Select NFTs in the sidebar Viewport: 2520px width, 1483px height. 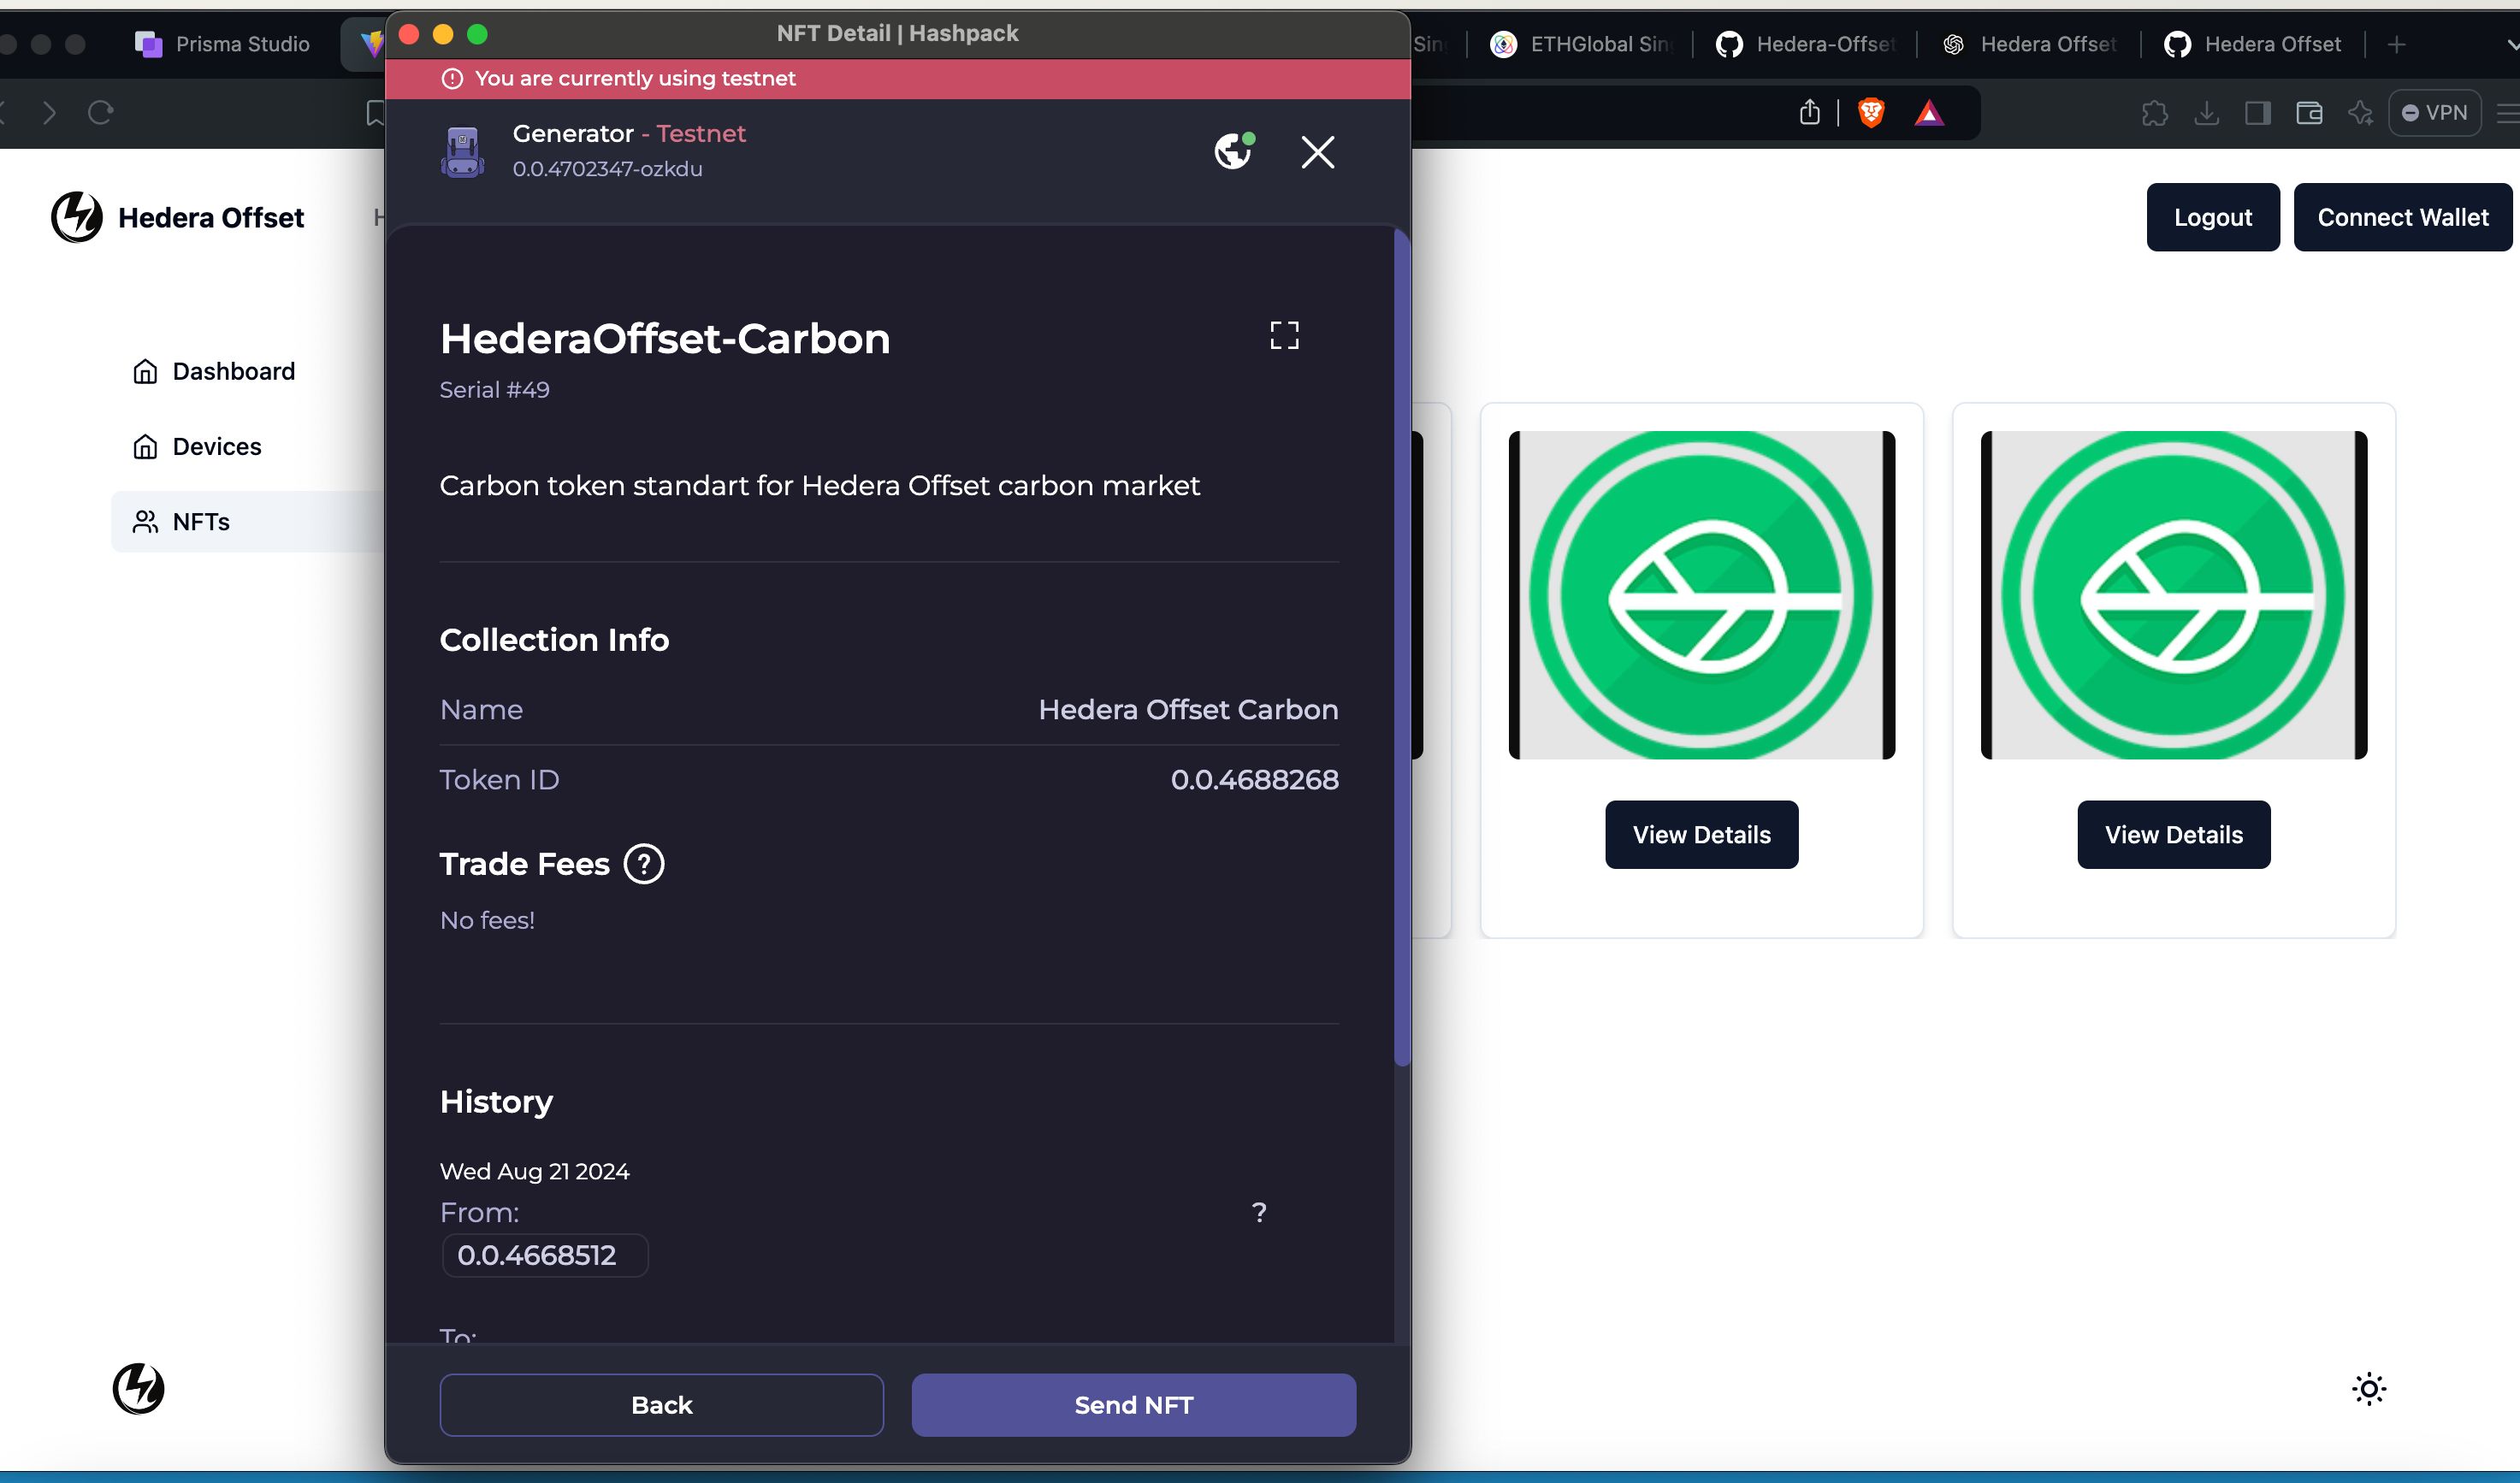click(x=247, y=522)
